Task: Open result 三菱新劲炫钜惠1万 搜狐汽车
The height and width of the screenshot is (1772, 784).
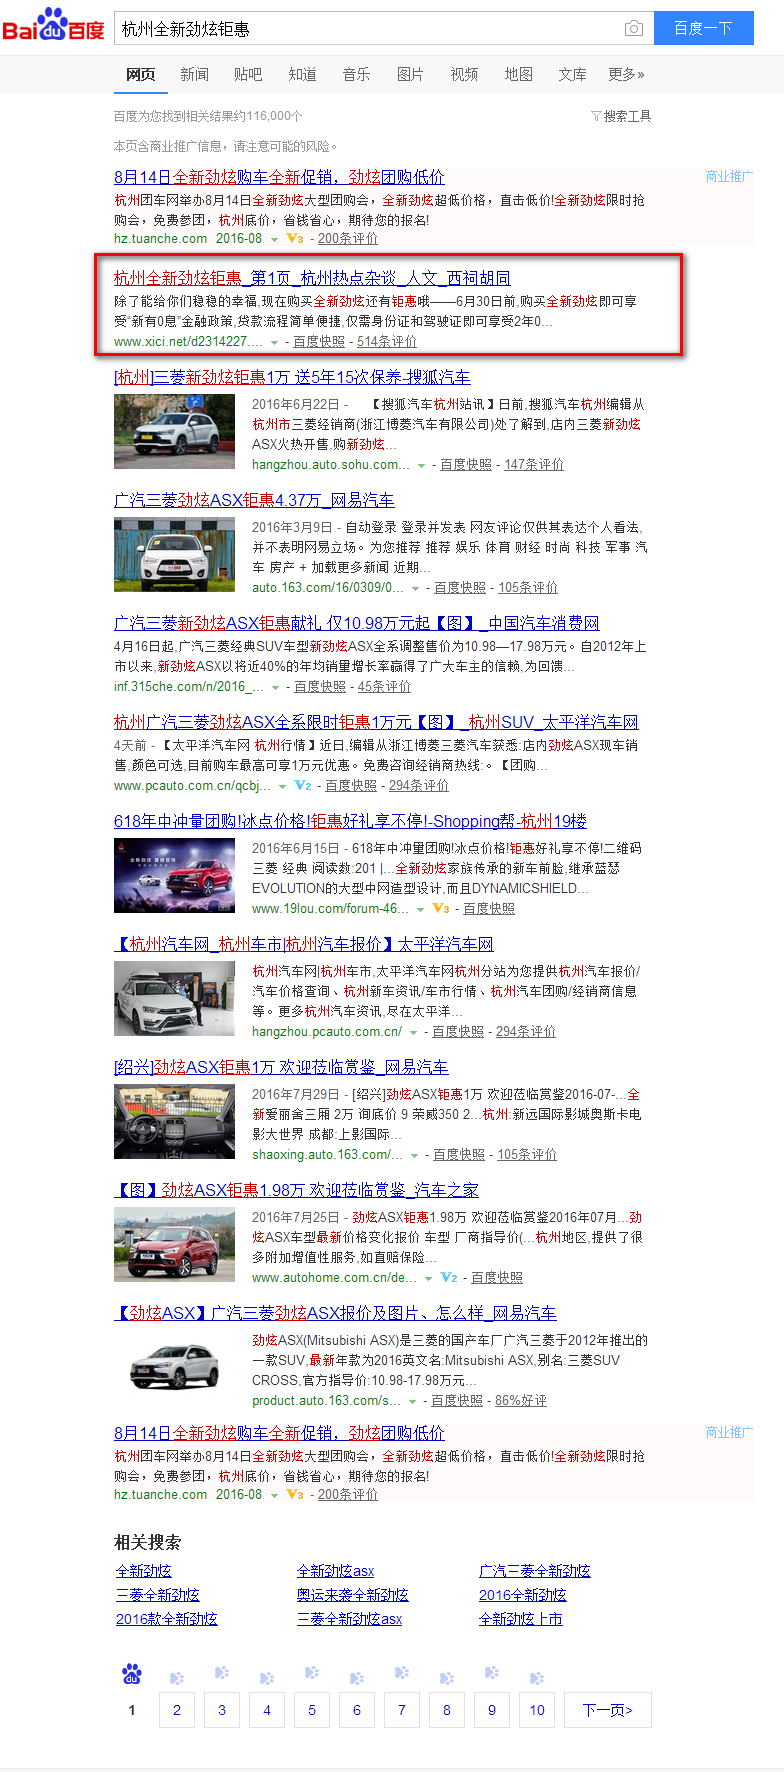Action: point(292,377)
